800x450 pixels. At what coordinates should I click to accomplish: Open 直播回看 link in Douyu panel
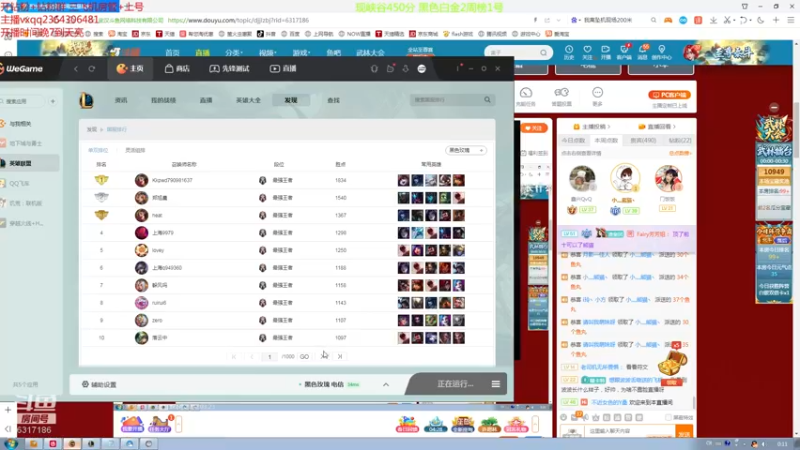tap(657, 127)
